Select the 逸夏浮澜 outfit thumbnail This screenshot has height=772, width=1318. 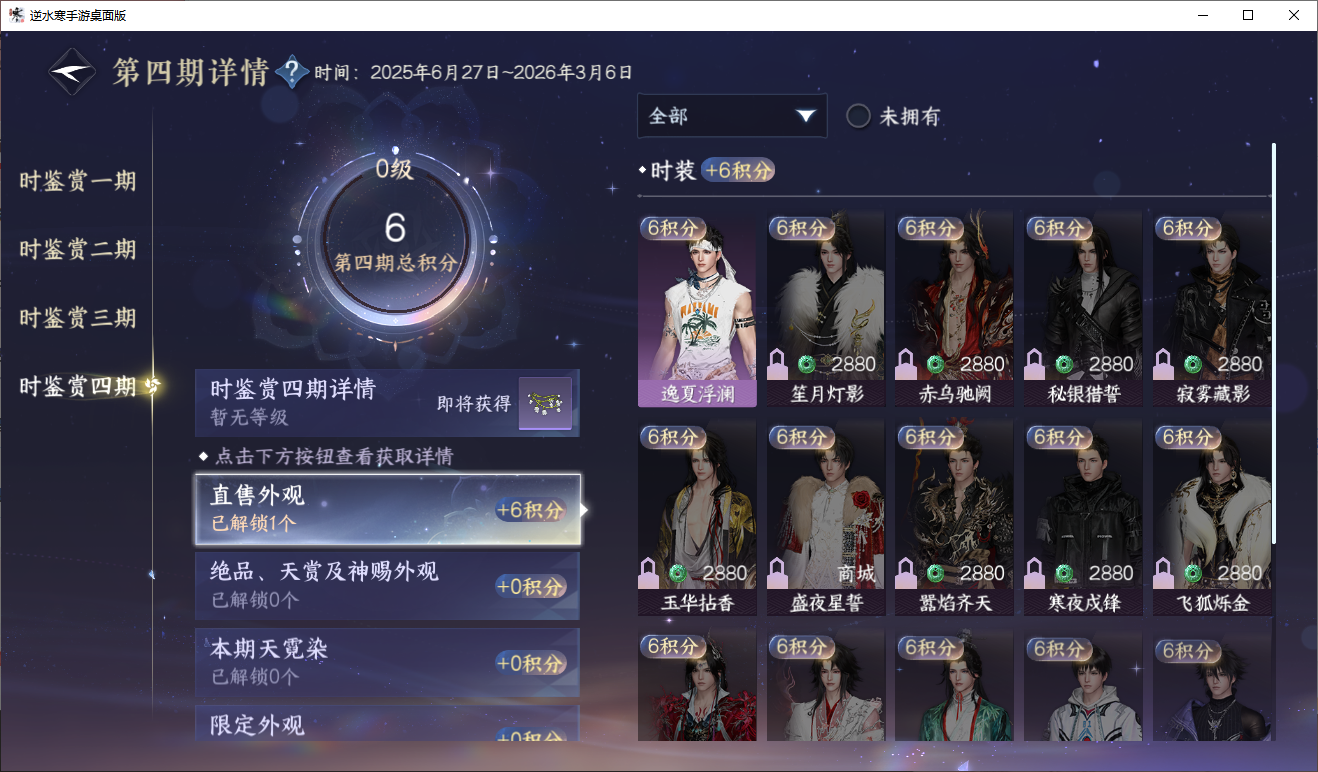point(697,310)
